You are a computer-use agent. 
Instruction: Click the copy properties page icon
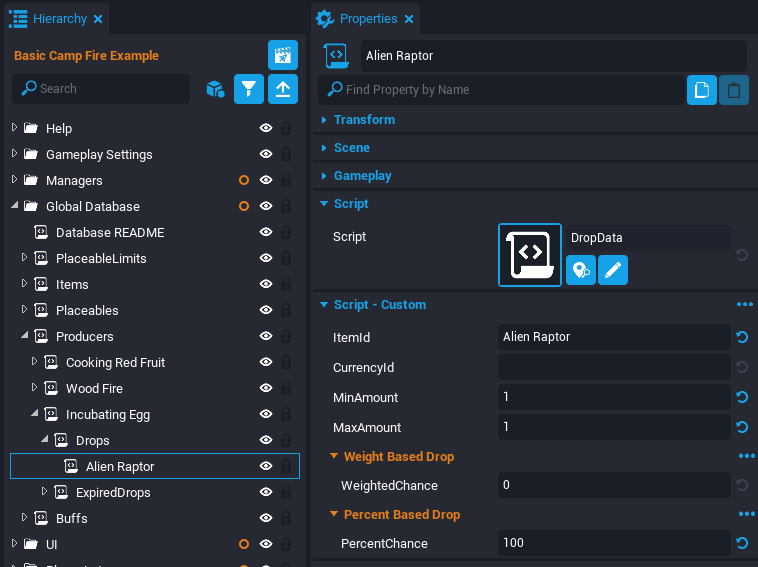(x=702, y=90)
